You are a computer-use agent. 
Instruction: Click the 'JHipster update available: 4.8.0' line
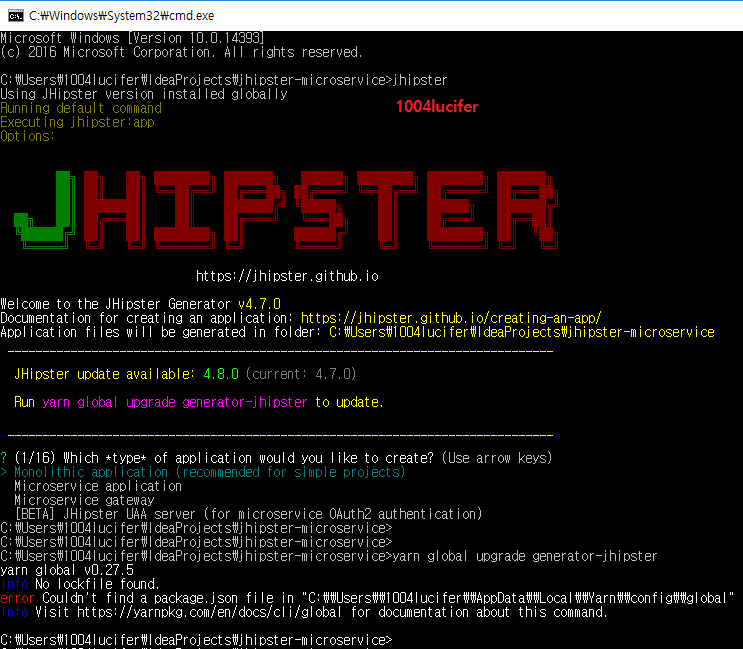coord(185,374)
